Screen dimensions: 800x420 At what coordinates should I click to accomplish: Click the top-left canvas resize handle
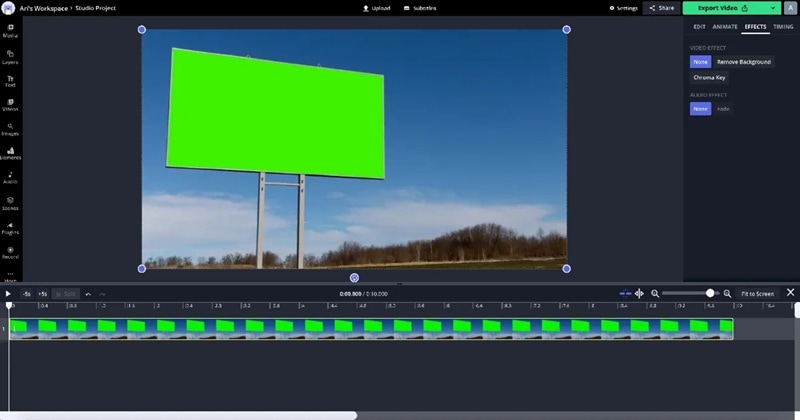[142, 30]
